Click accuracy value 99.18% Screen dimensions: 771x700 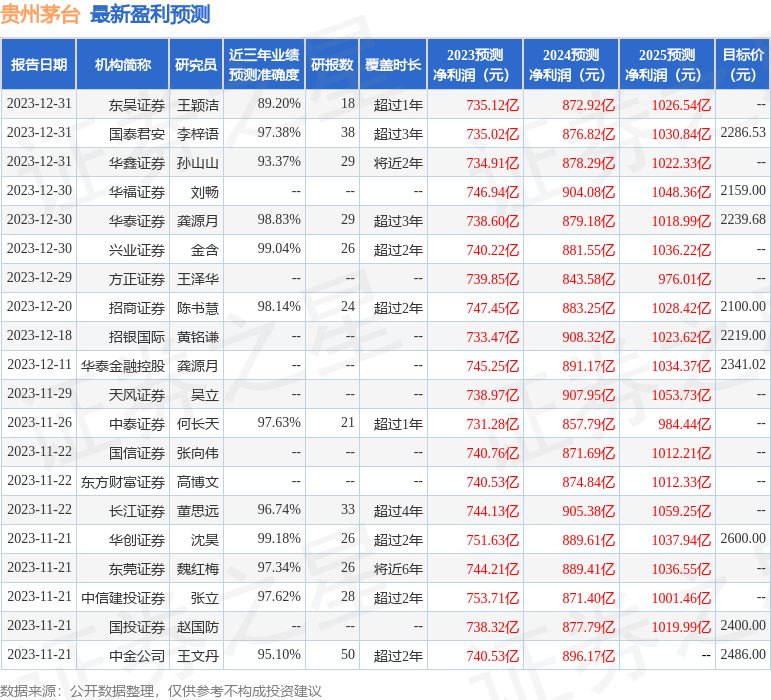[279, 538]
